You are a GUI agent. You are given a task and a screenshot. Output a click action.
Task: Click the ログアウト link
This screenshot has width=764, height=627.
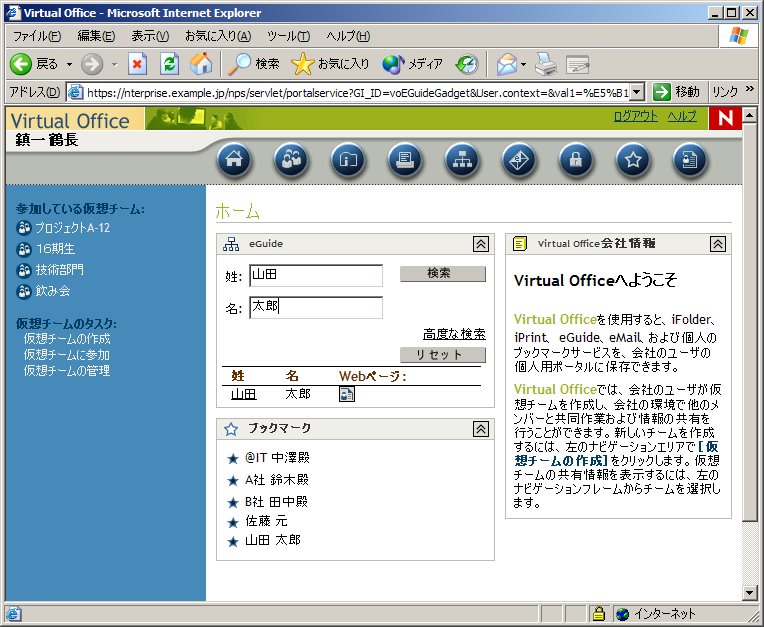pos(635,116)
